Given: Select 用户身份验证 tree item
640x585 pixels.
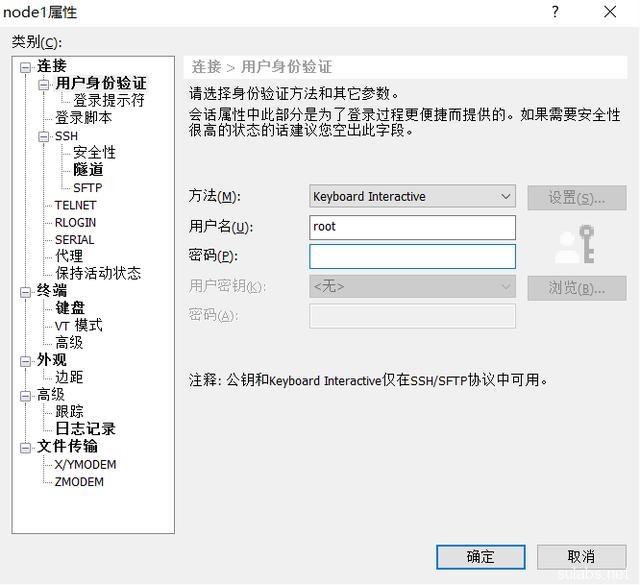Looking at the screenshot, I should point(101,83).
